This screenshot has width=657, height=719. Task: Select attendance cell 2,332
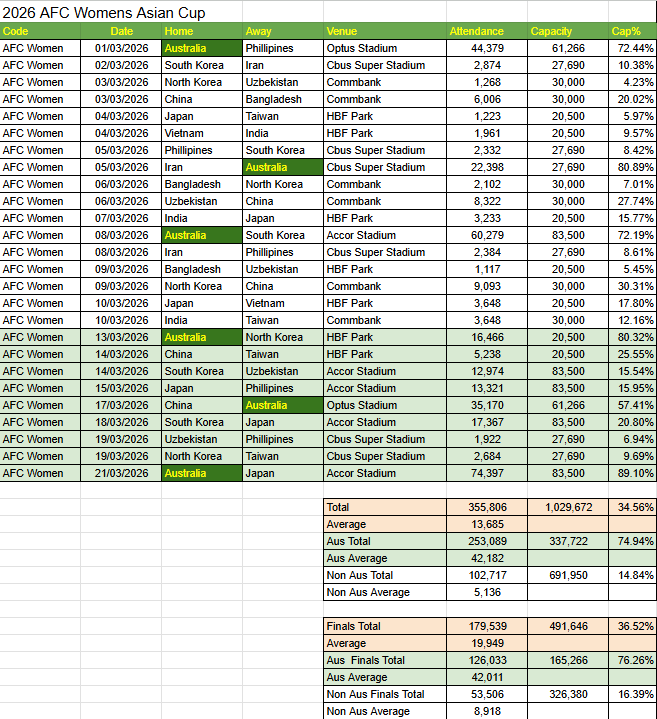coord(487,150)
